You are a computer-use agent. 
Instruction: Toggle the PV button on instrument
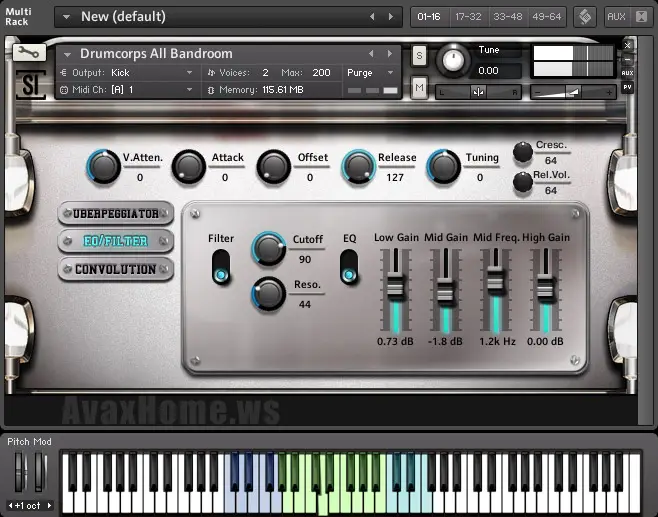point(627,87)
